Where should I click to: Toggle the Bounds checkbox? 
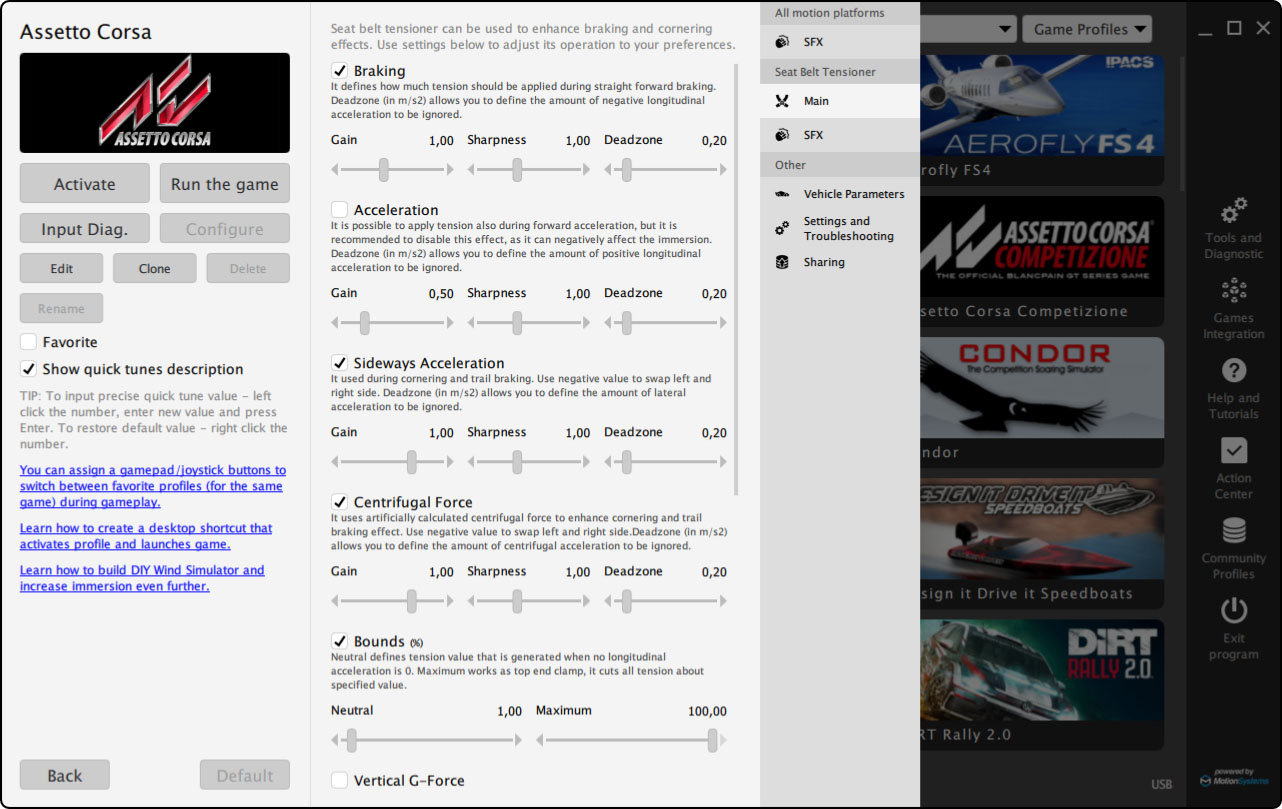340,641
